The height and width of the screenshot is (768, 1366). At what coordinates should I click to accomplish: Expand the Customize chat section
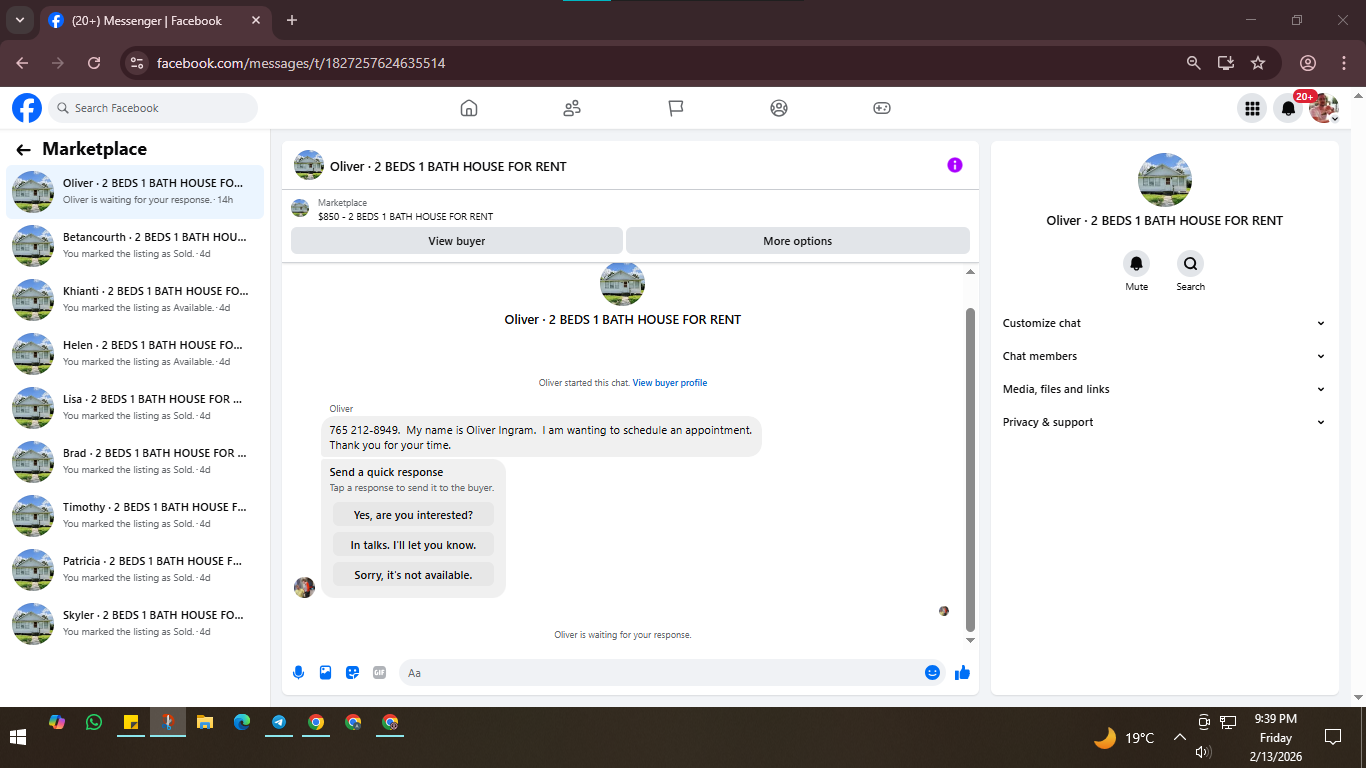tap(1164, 323)
